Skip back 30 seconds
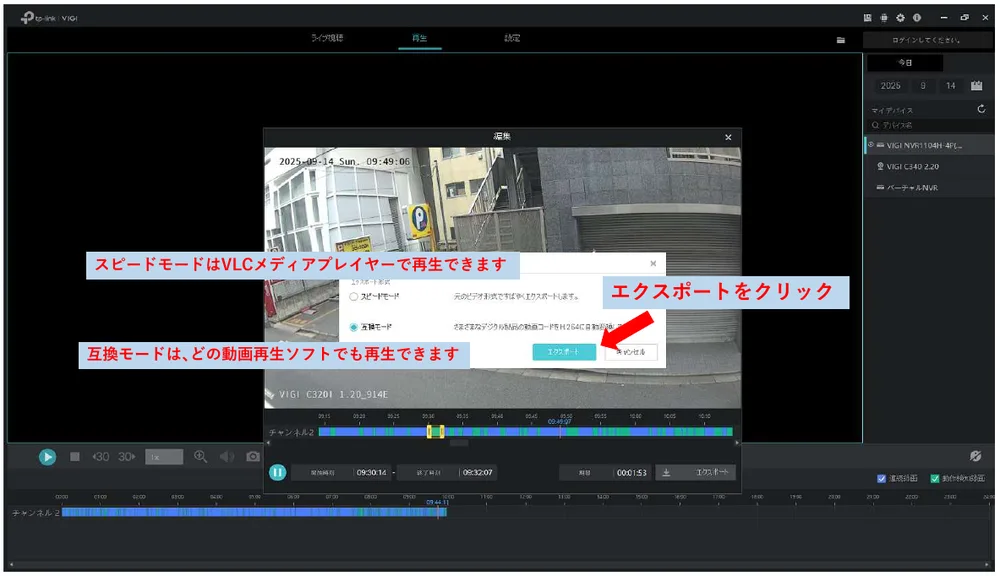 coord(101,457)
